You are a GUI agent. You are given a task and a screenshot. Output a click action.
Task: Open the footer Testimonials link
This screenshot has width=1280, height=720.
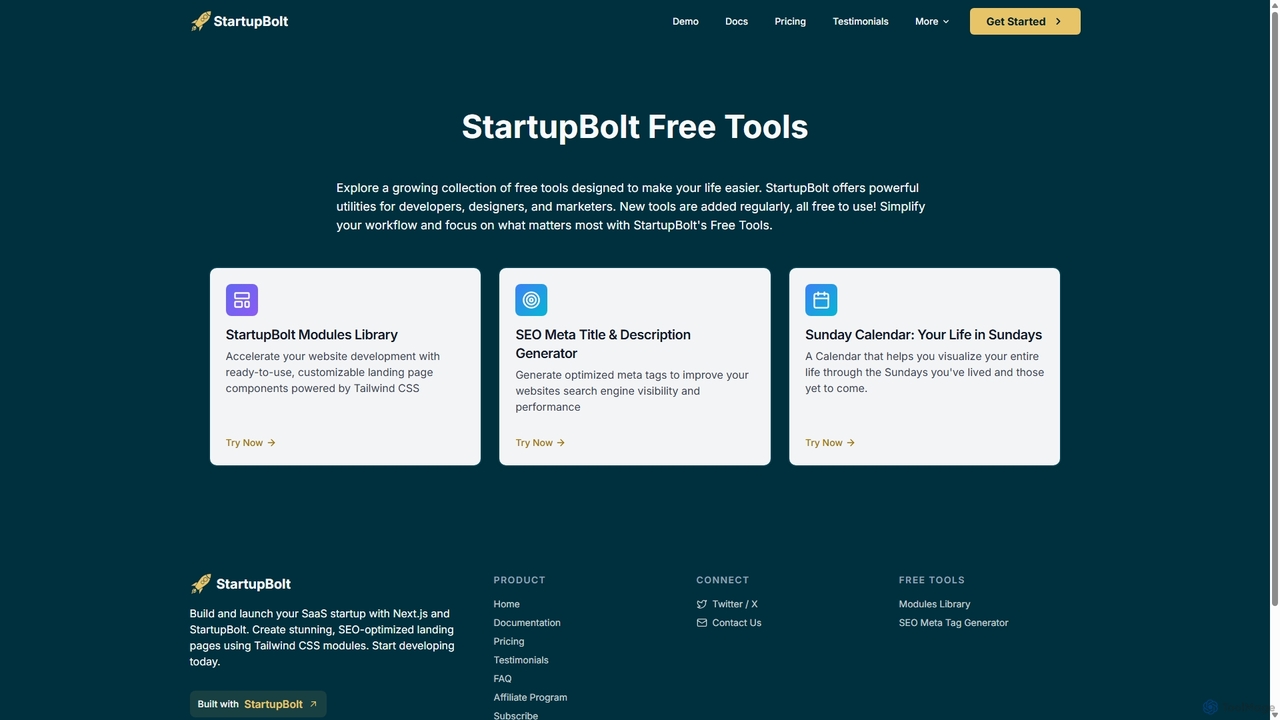[x=521, y=660]
